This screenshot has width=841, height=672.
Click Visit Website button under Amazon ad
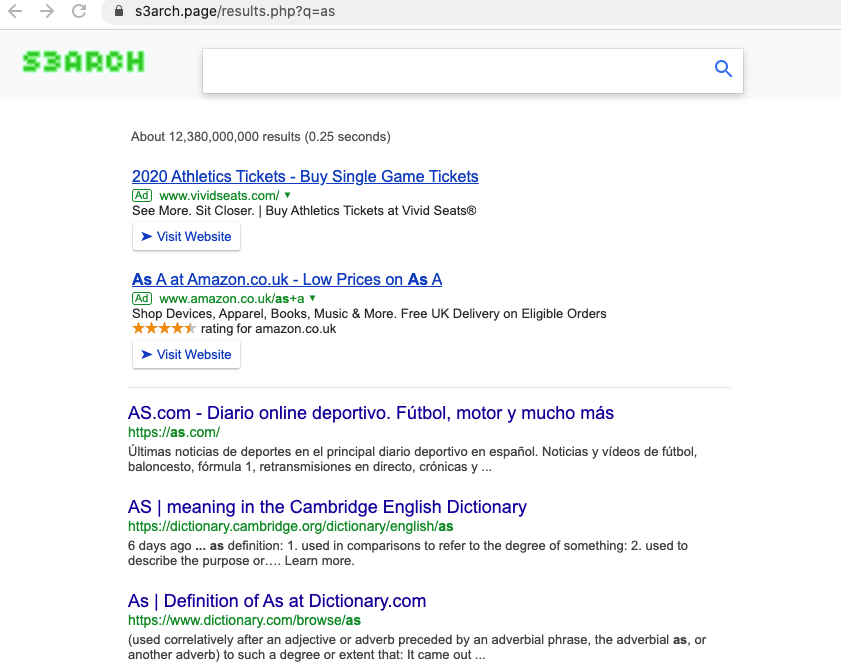point(186,355)
